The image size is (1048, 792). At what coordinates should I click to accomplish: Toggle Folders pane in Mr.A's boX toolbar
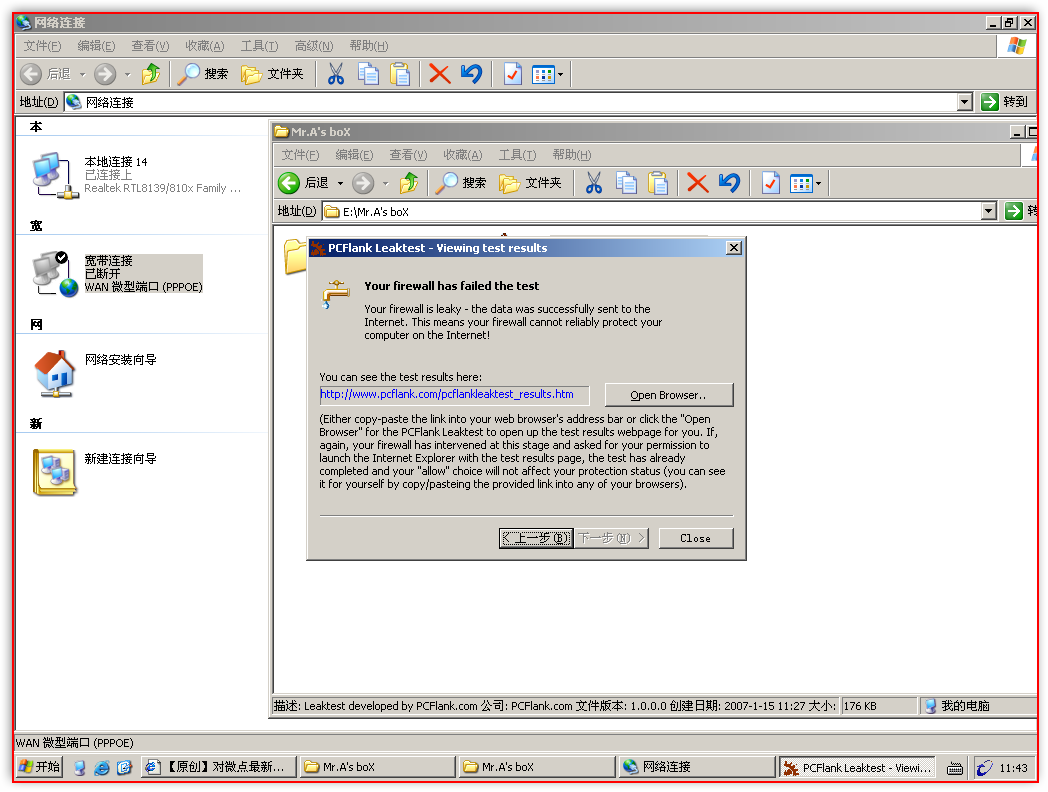[x=530, y=182]
